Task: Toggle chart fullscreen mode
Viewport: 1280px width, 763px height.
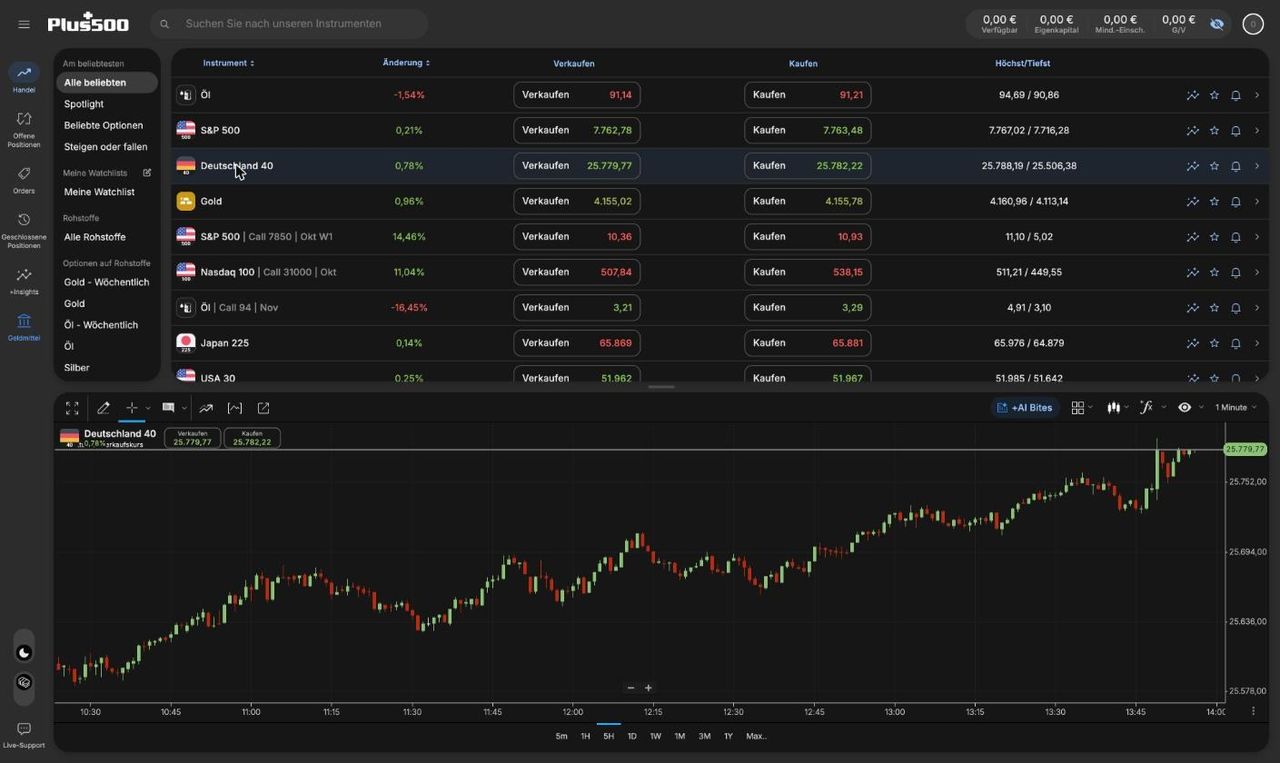Action: (x=72, y=408)
